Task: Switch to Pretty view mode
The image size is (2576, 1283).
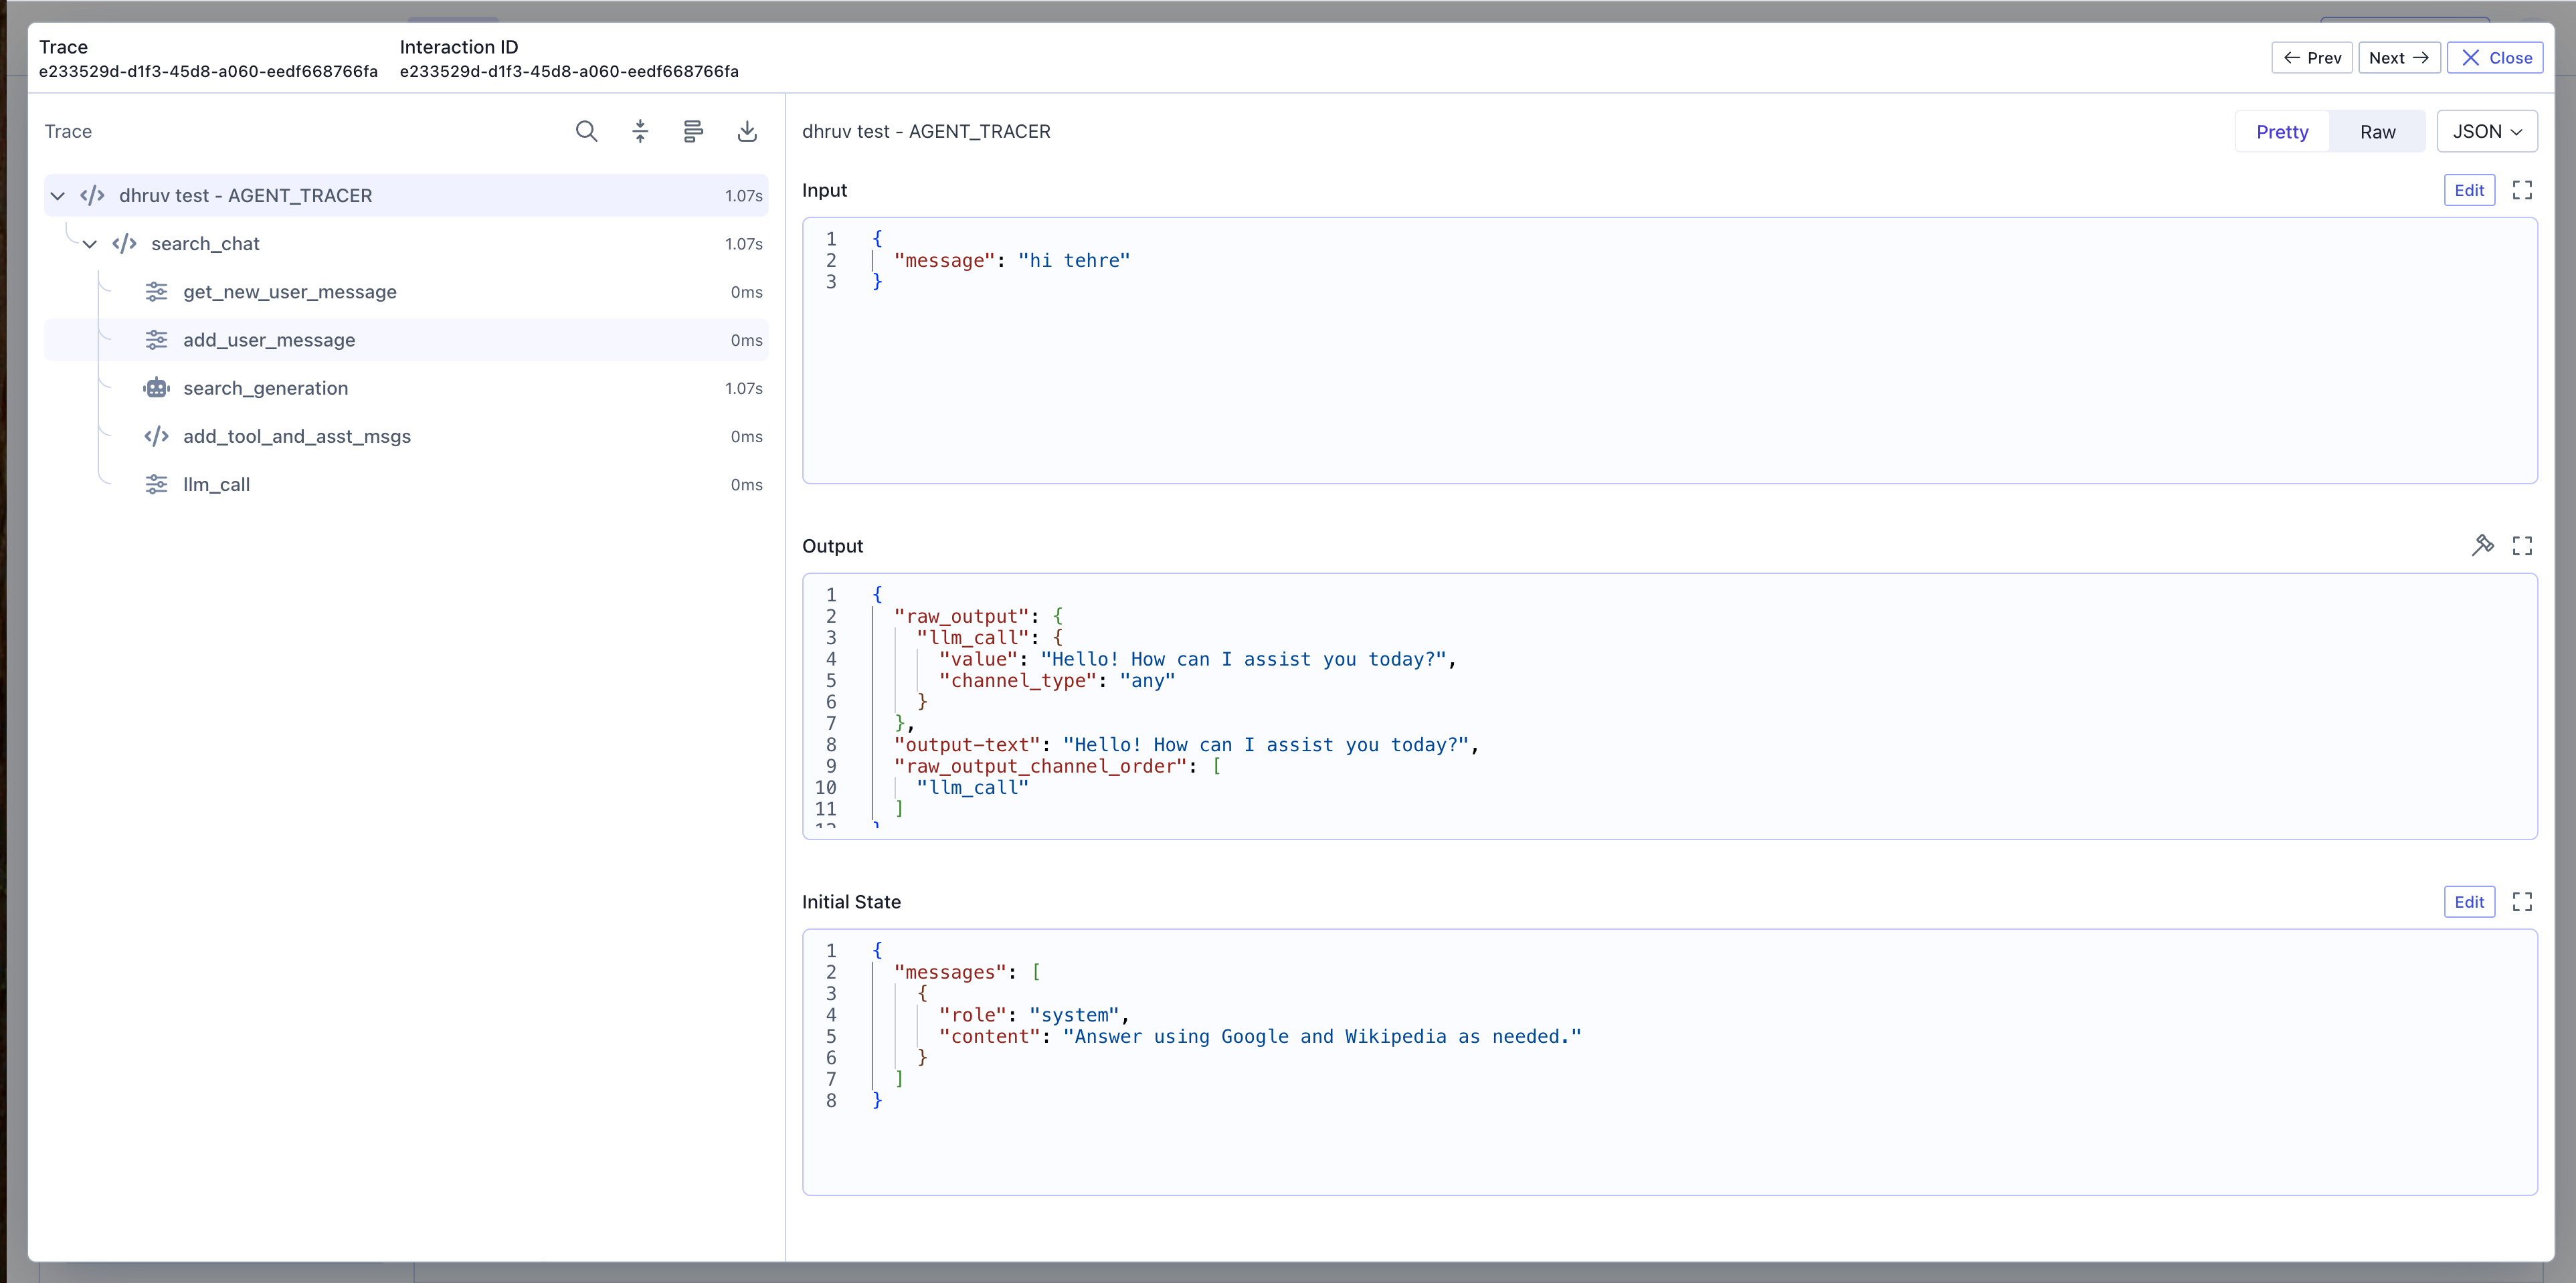Action: (x=2282, y=132)
